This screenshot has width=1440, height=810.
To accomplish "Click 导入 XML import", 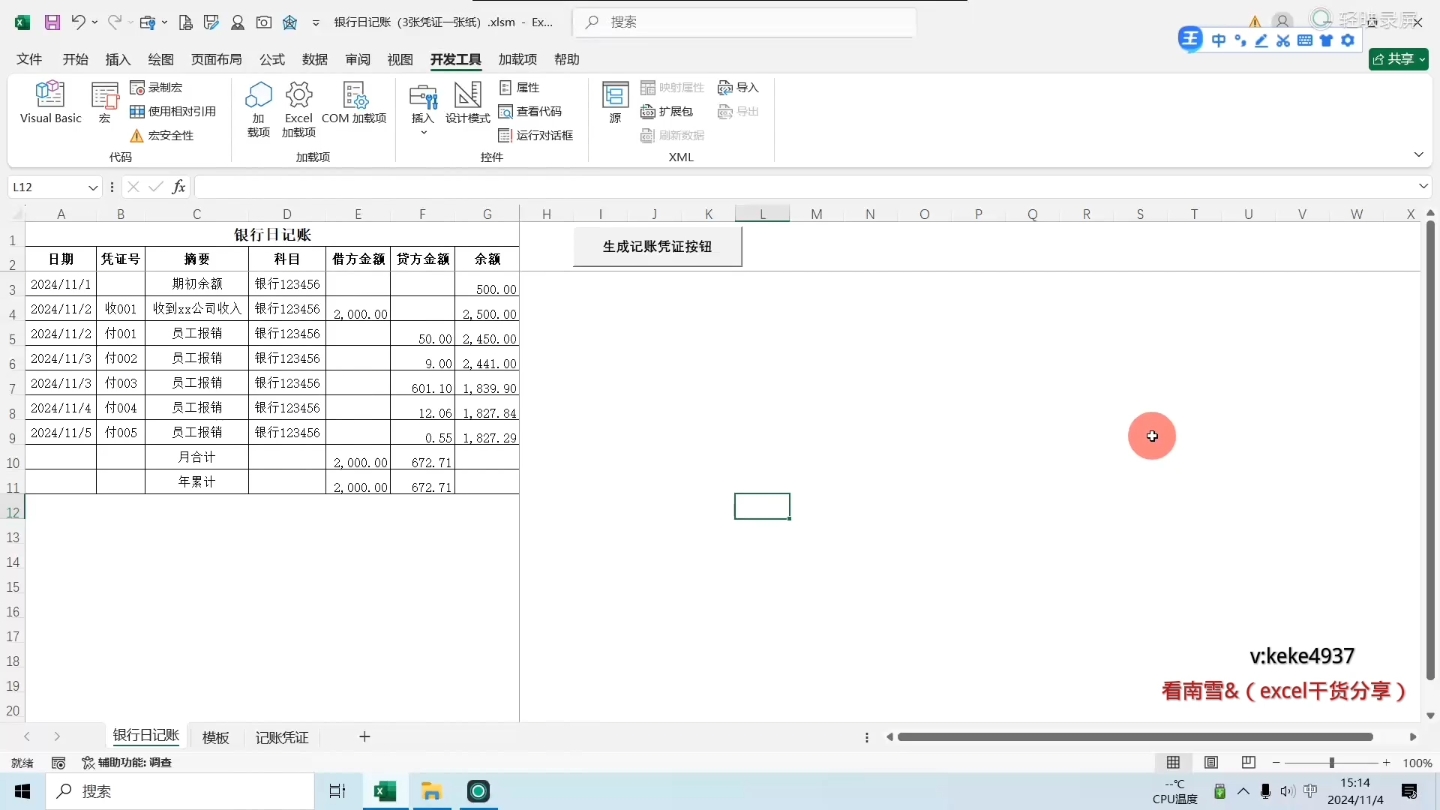I will point(739,88).
